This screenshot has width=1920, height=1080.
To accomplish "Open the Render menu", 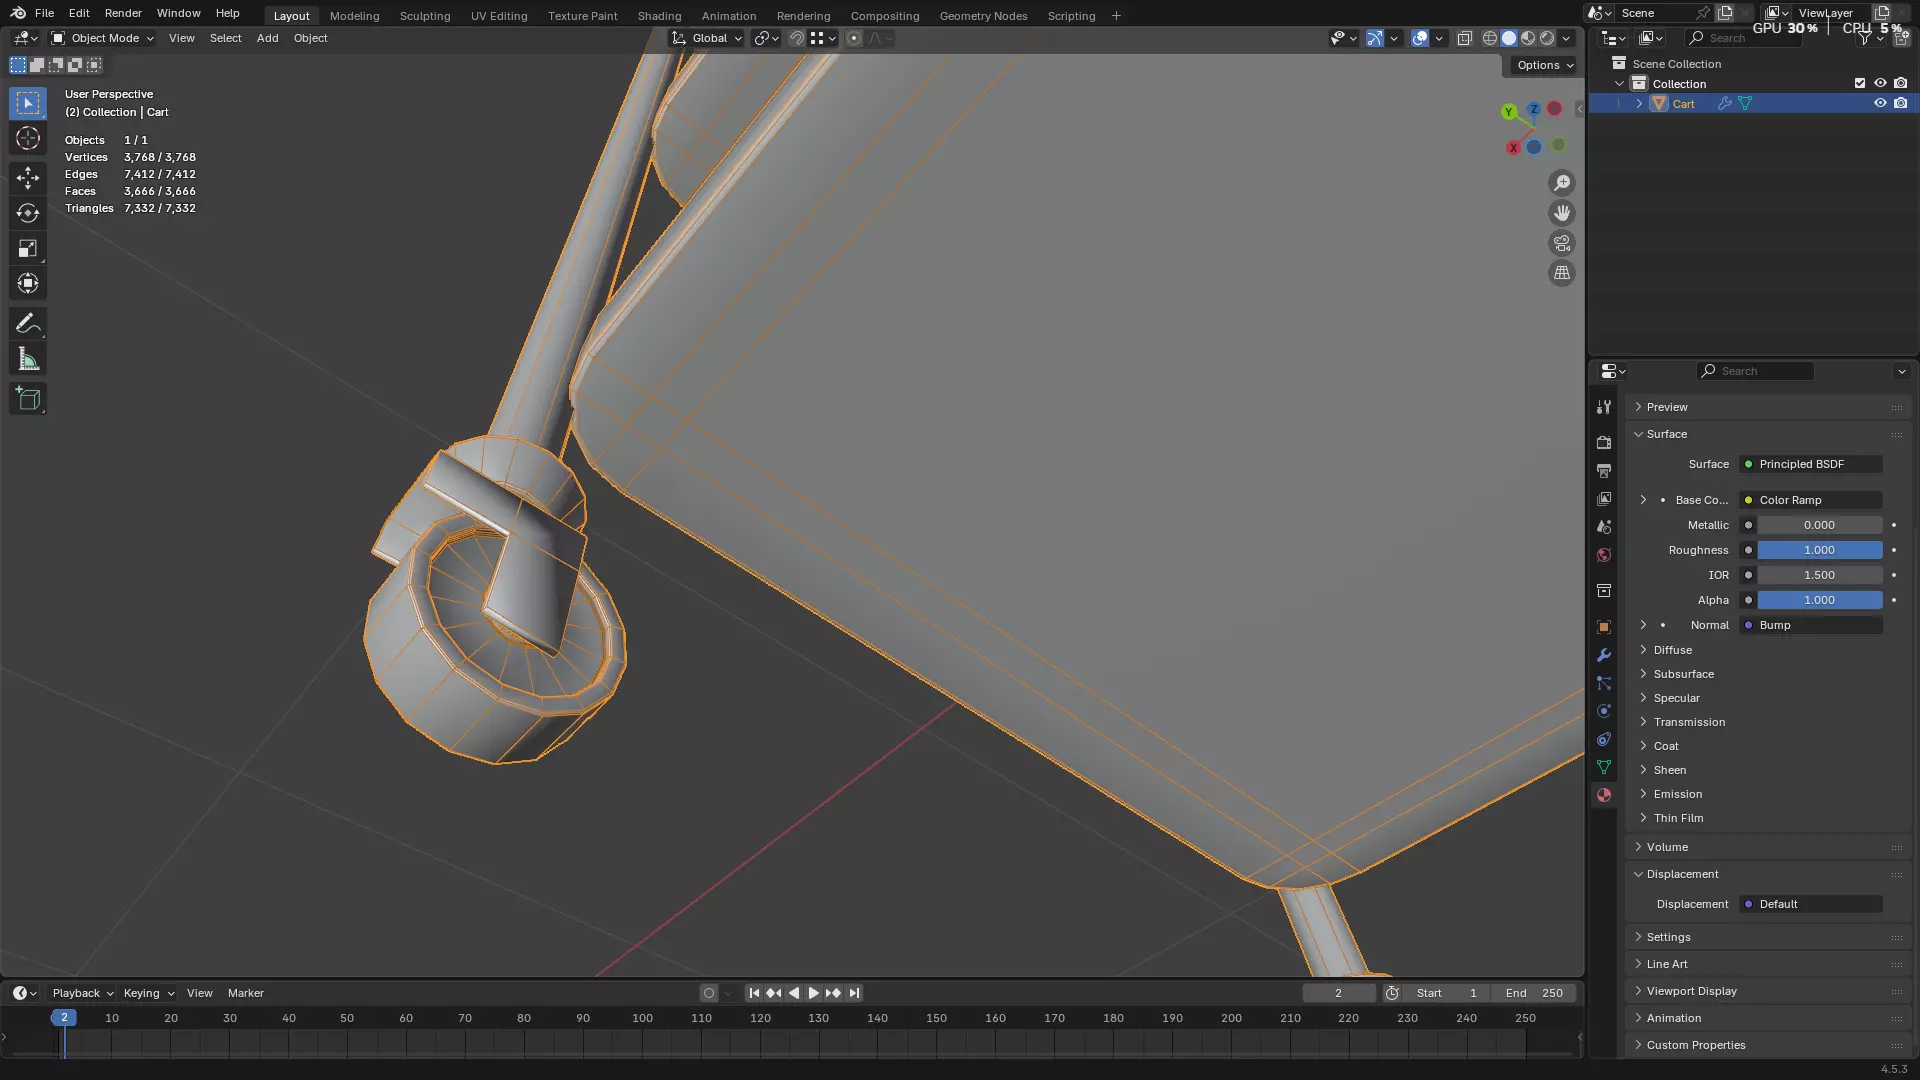I will click(123, 13).
